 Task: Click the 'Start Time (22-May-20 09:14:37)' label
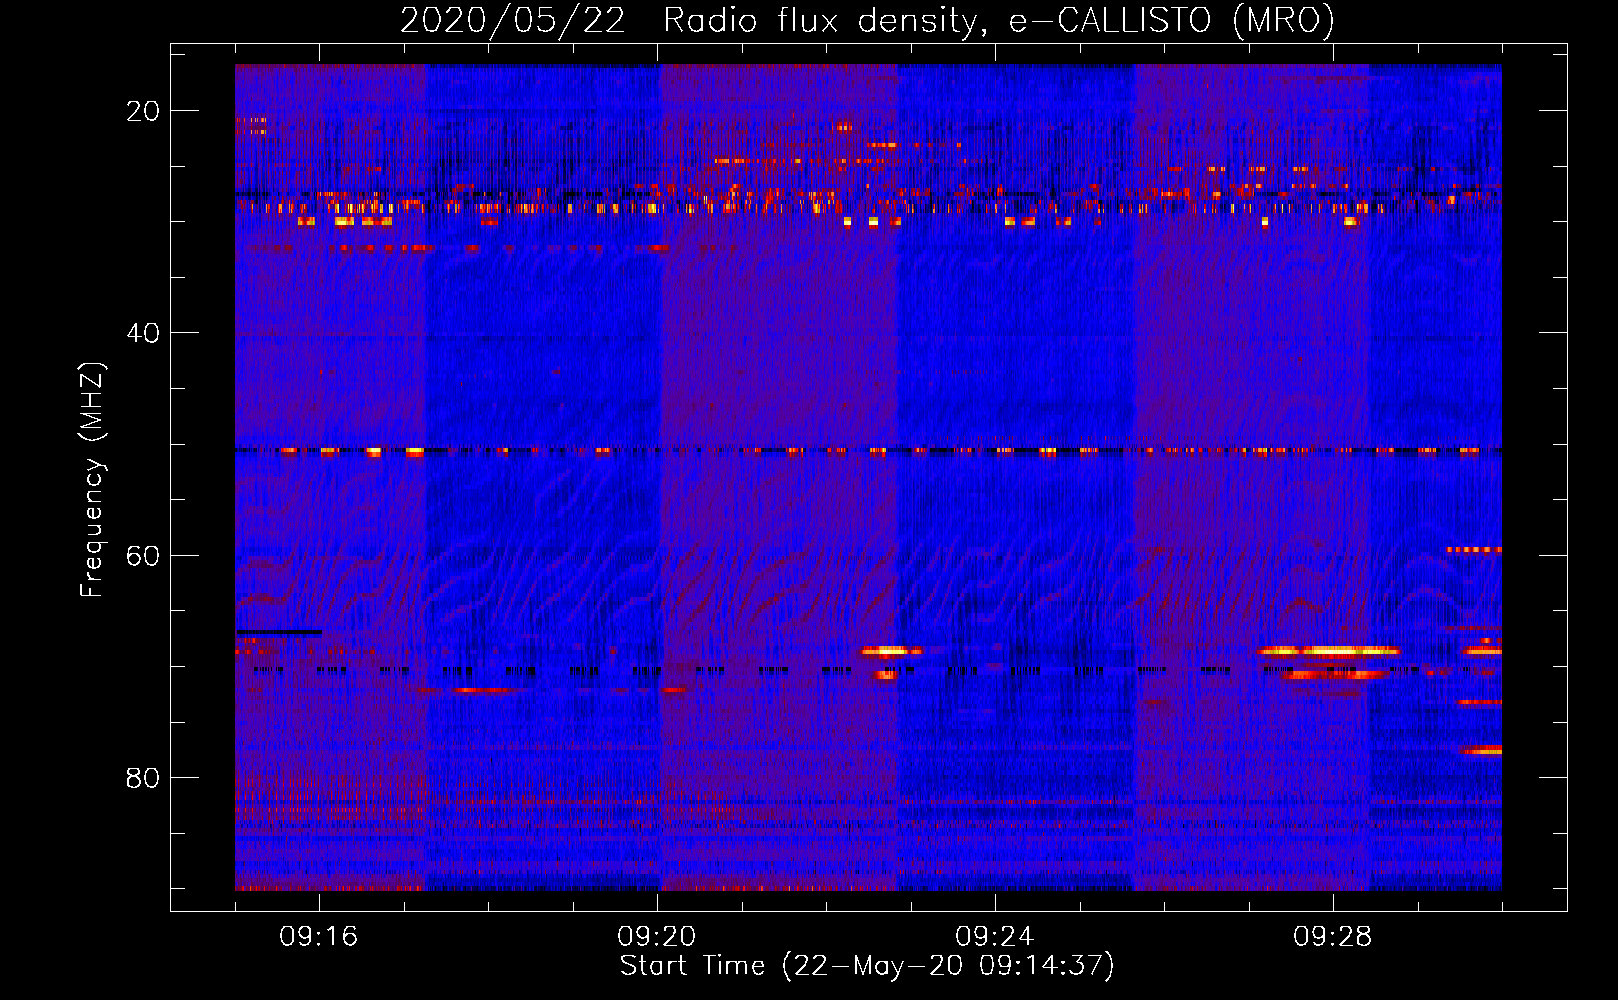(867, 966)
